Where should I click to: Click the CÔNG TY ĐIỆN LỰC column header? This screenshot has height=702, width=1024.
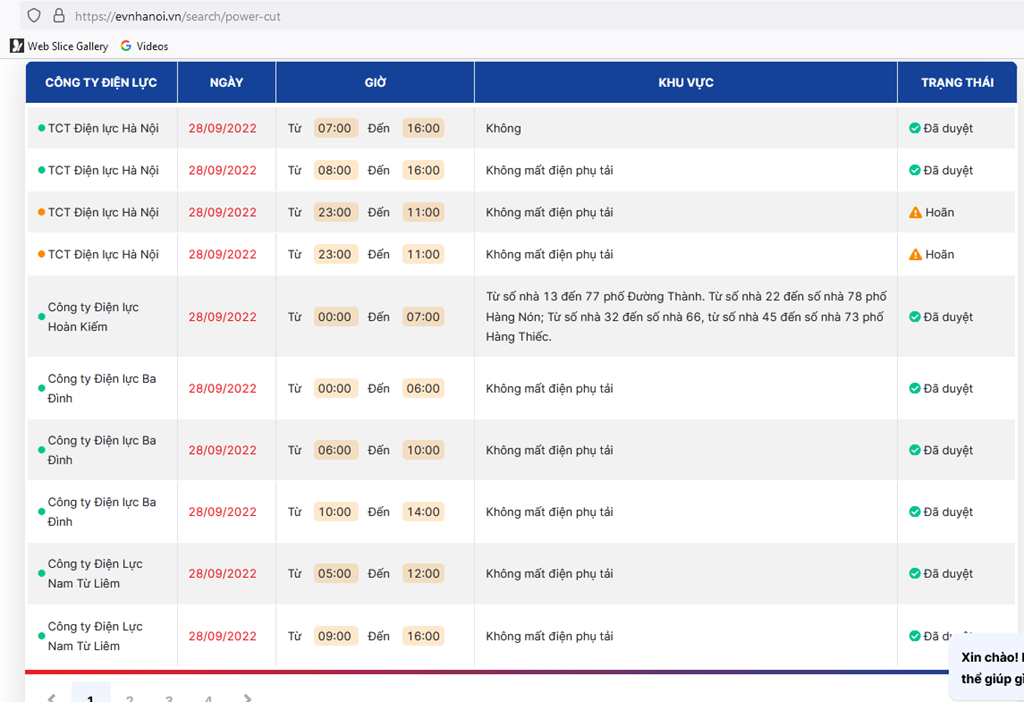tap(101, 82)
